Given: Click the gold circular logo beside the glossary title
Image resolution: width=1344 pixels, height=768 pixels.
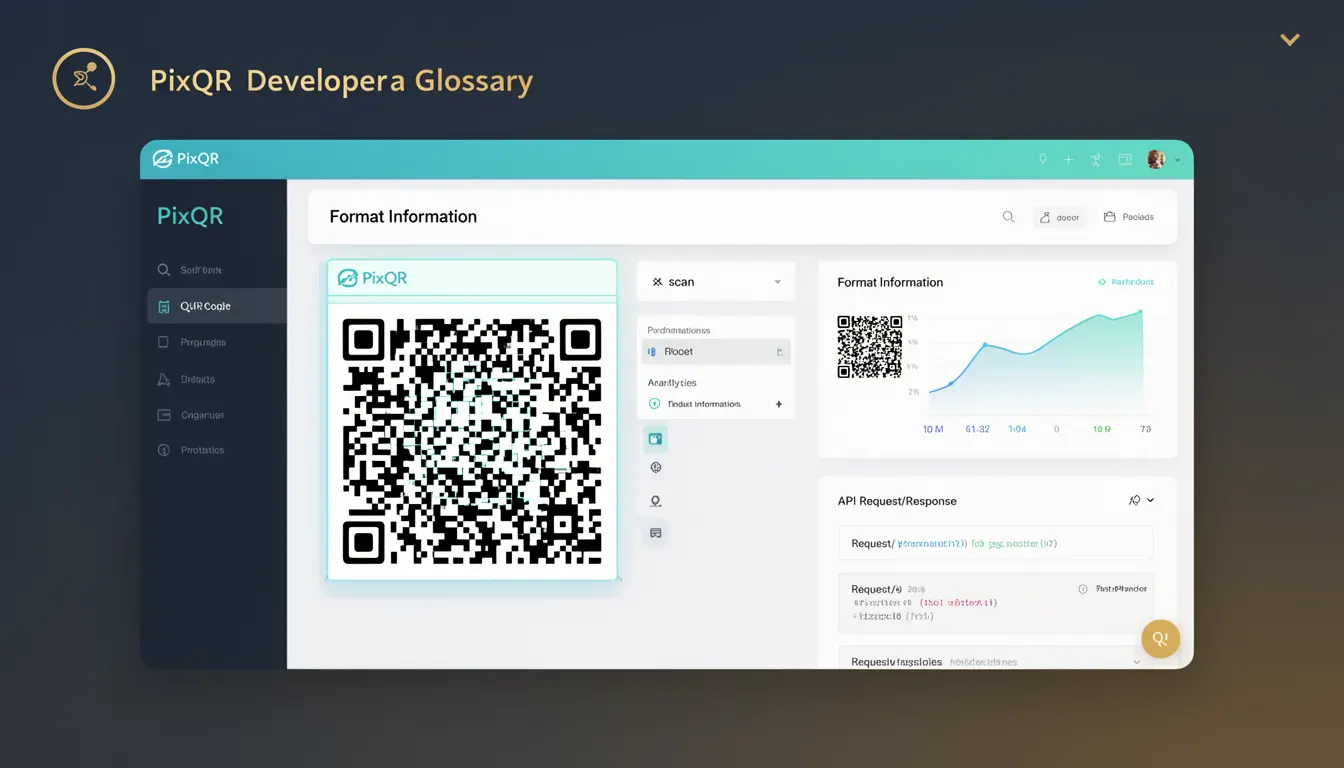Looking at the screenshot, I should 84,78.
